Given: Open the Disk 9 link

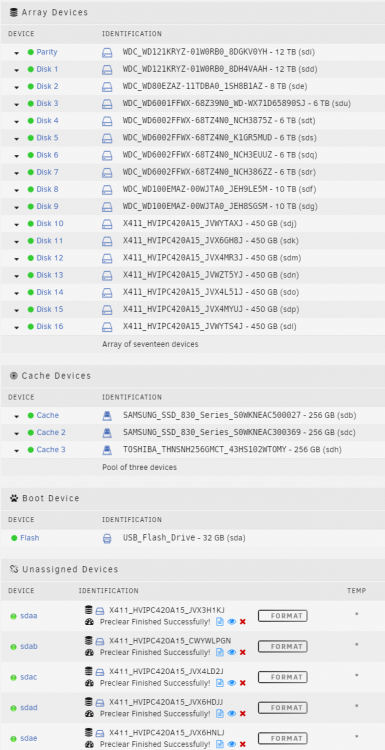Looking at the screenshot, I should pos(47,207).
